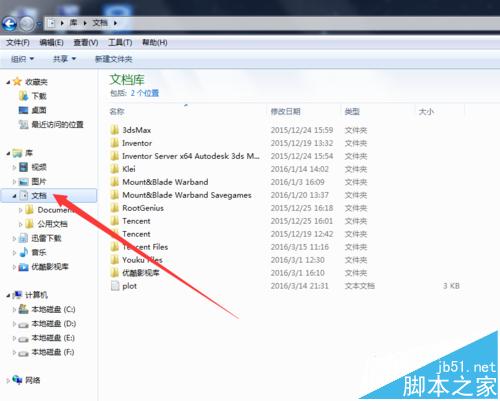
Task: Click the address bar library icon dropdown
Action: pos(51,23)
